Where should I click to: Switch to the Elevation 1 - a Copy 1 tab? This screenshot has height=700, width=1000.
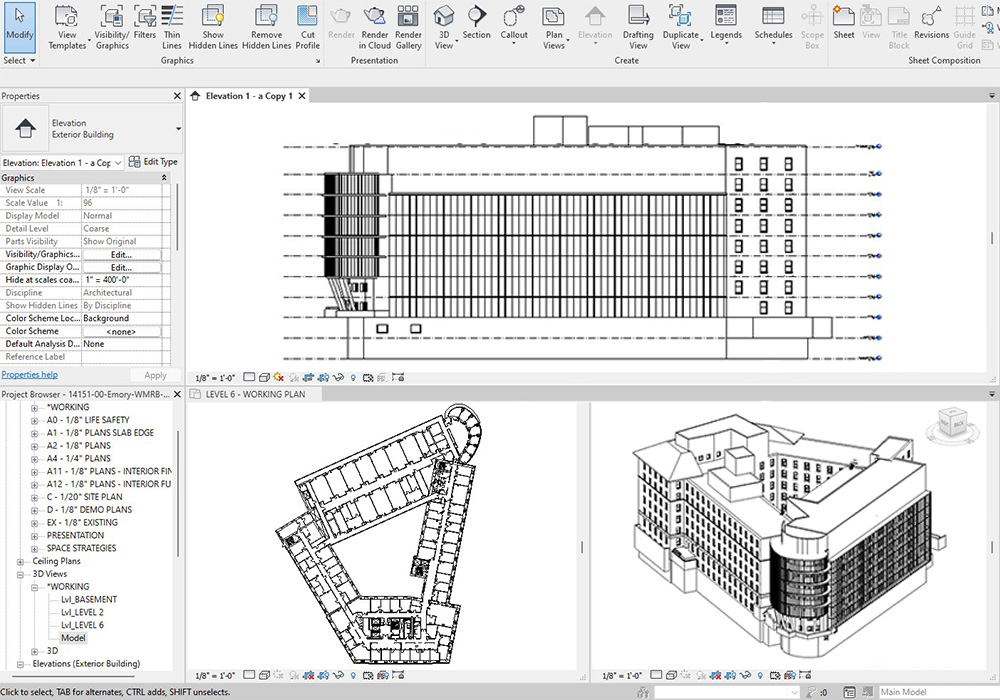pyautogui.click(x=248, y=96)
